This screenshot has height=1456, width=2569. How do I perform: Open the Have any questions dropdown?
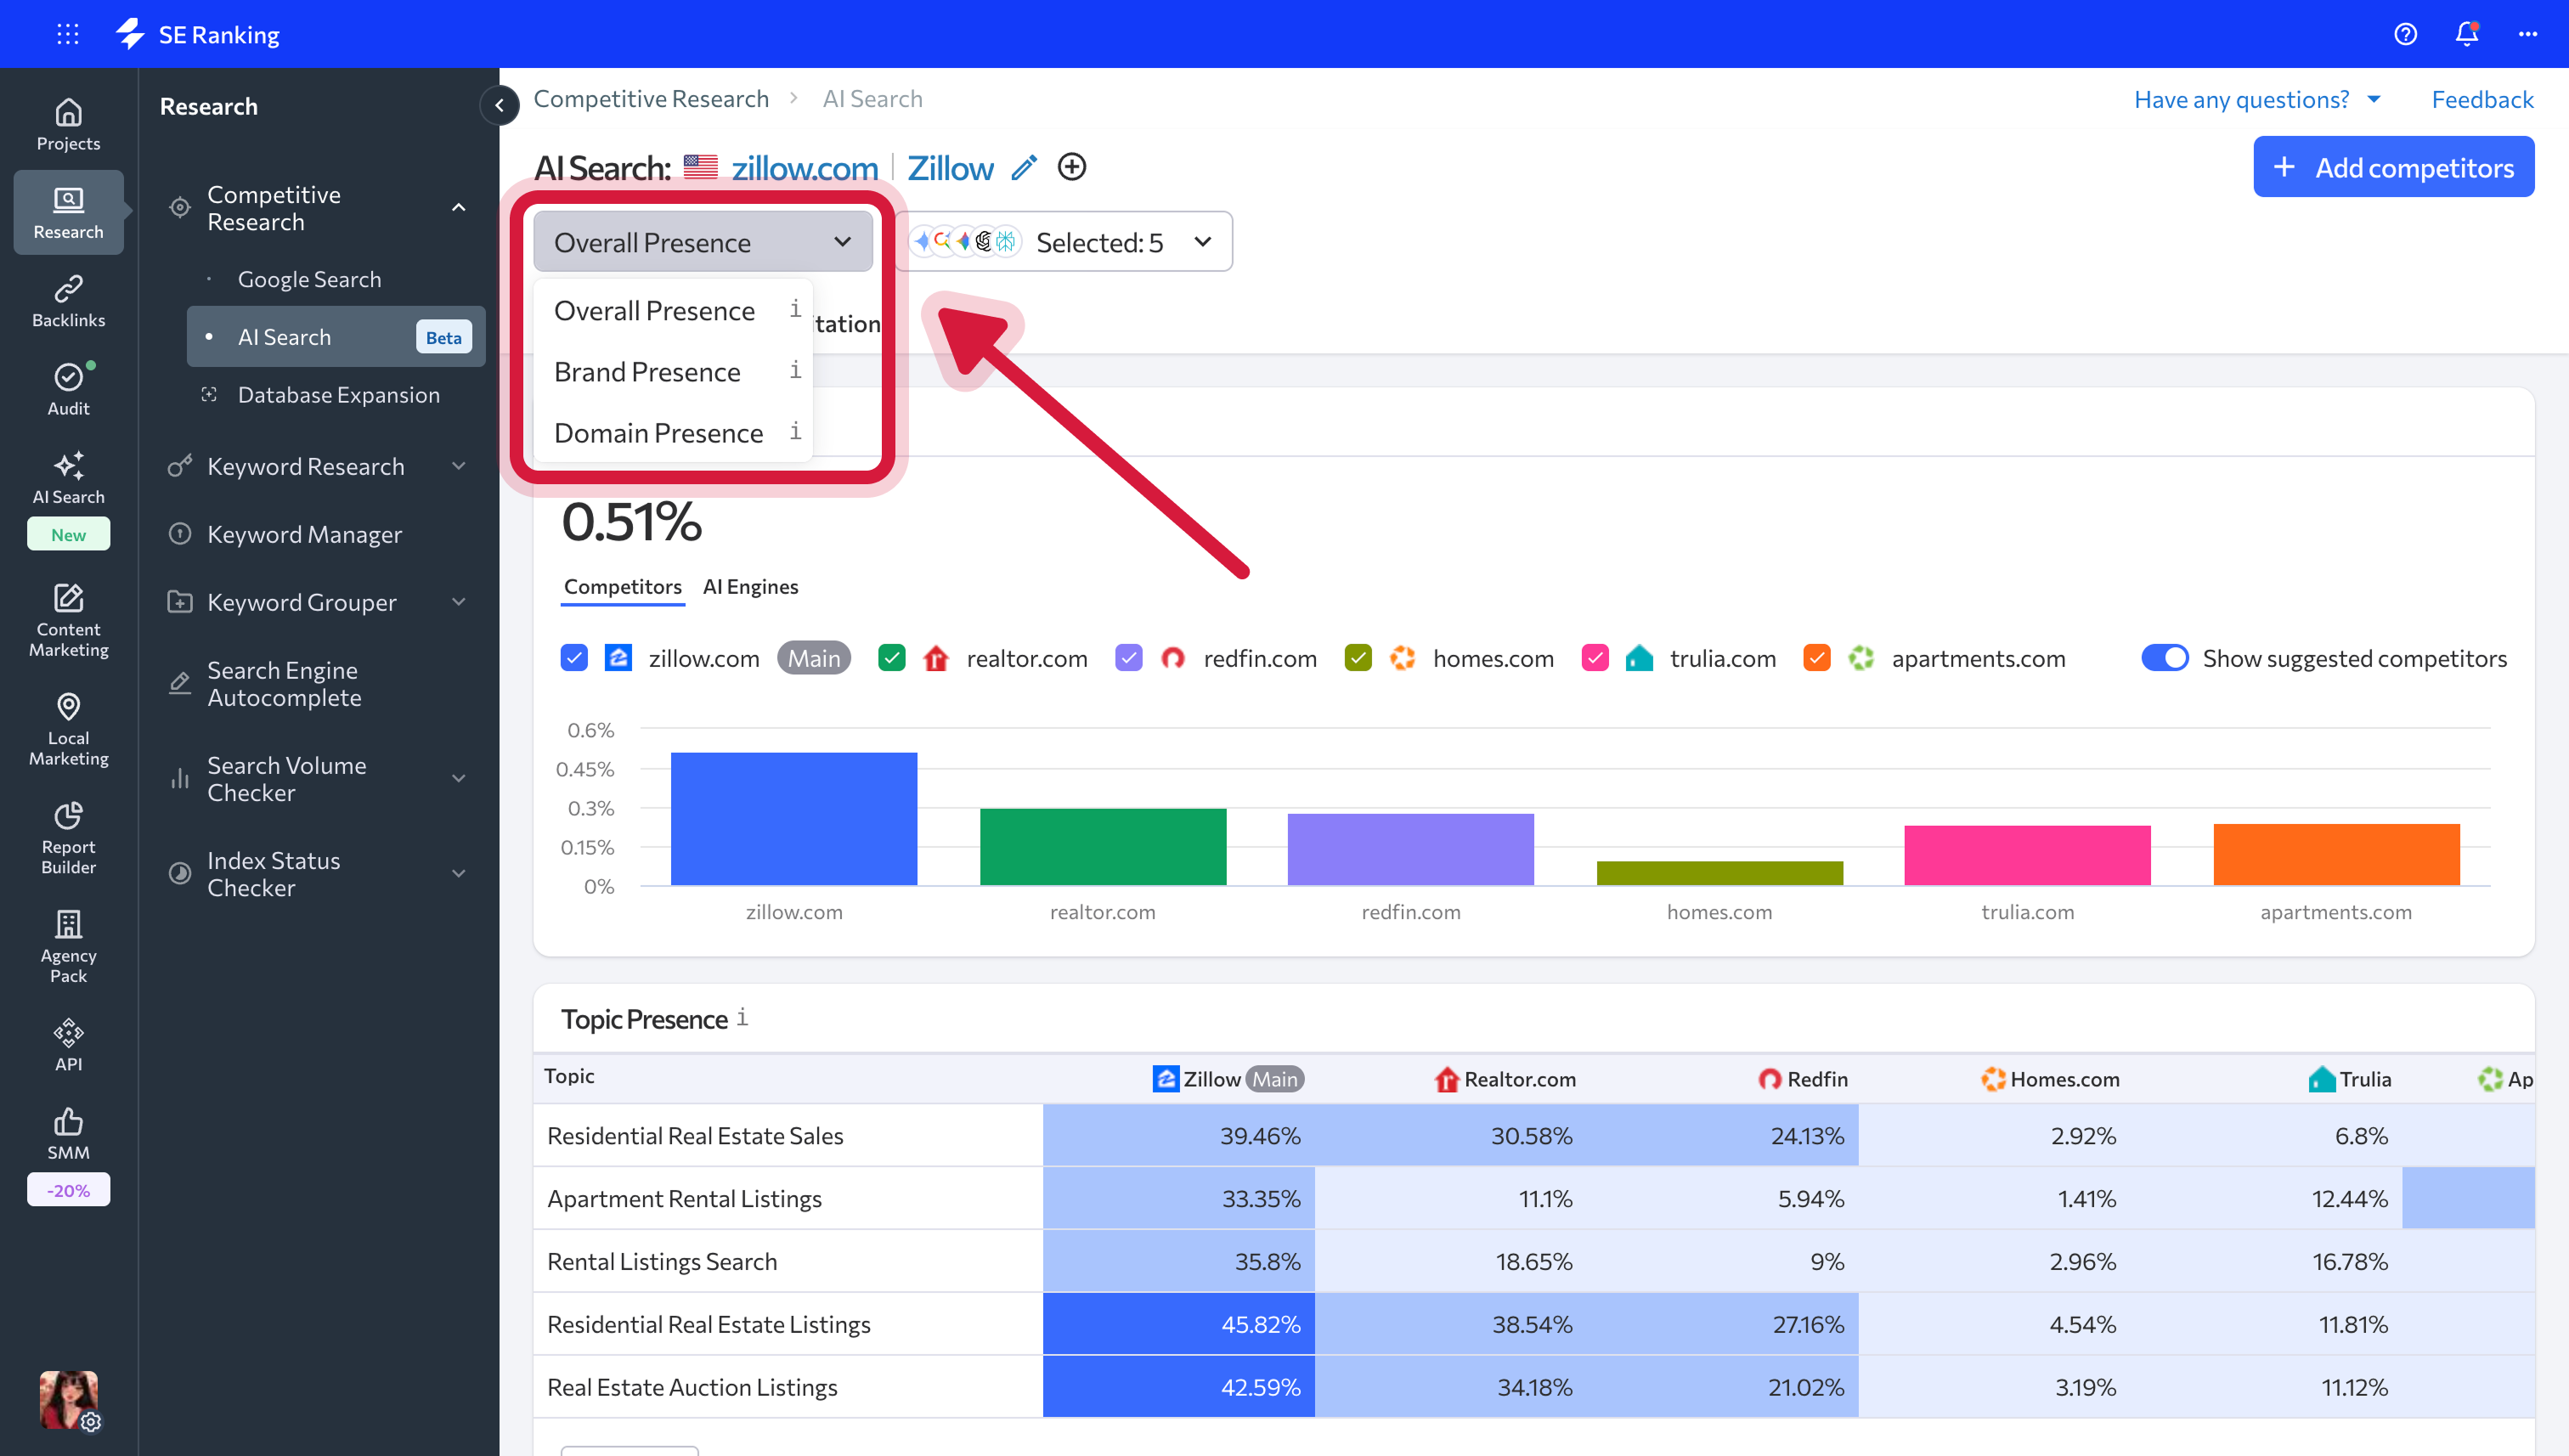[2257, 99]
